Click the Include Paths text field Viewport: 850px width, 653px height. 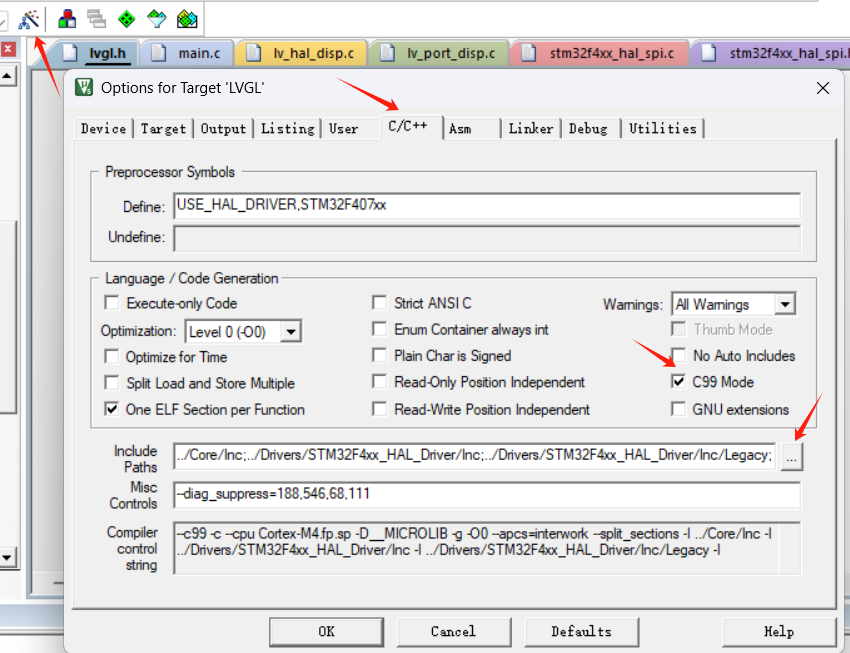pos(475,455)
